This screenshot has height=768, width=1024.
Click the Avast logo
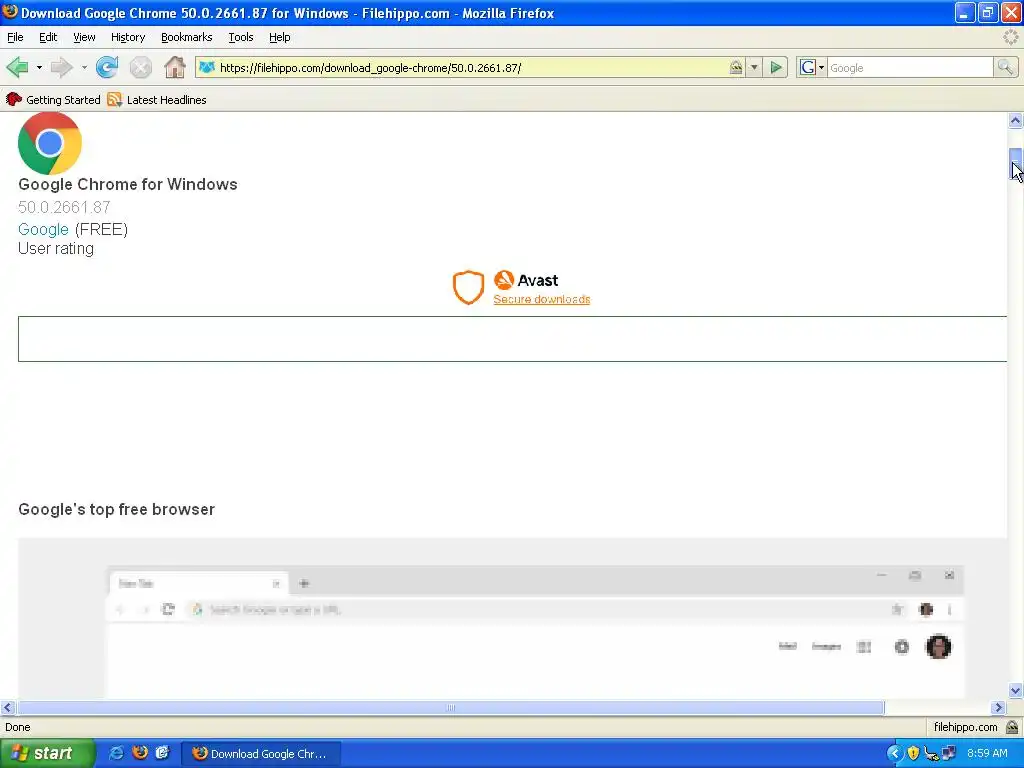[526, 280]
